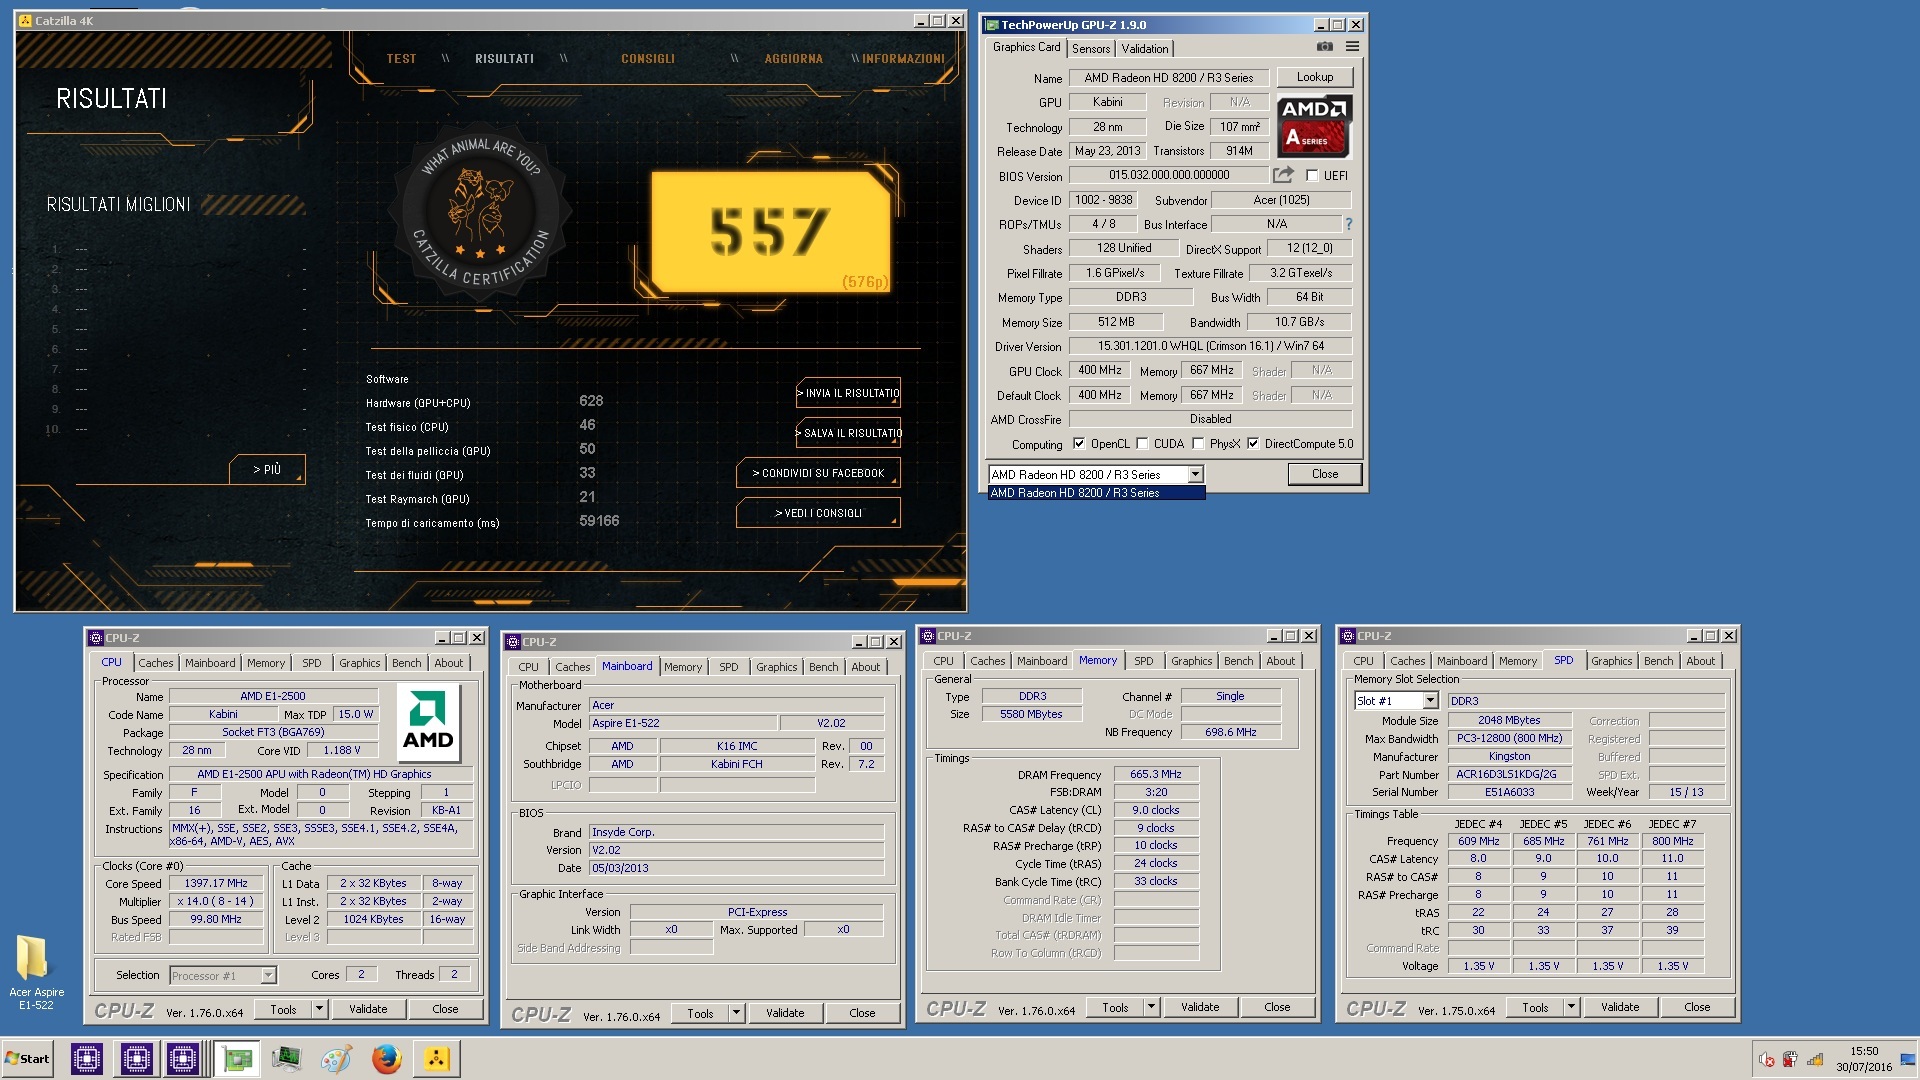Viewport: 1920px width, 1080px height.
Task: Open the INFORMAZIONI tab in Catzilla
Action: [x=903, y=59]
